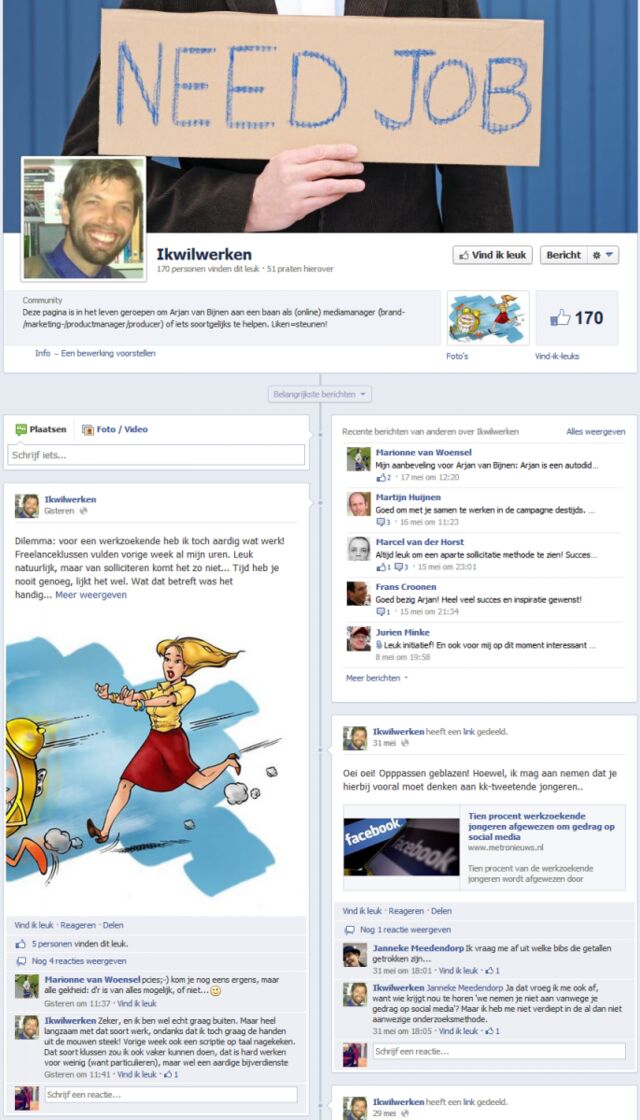Click Frans Croonen's avatar
The width and height of the screenshot is (640, 1120).
coord(359,594)
